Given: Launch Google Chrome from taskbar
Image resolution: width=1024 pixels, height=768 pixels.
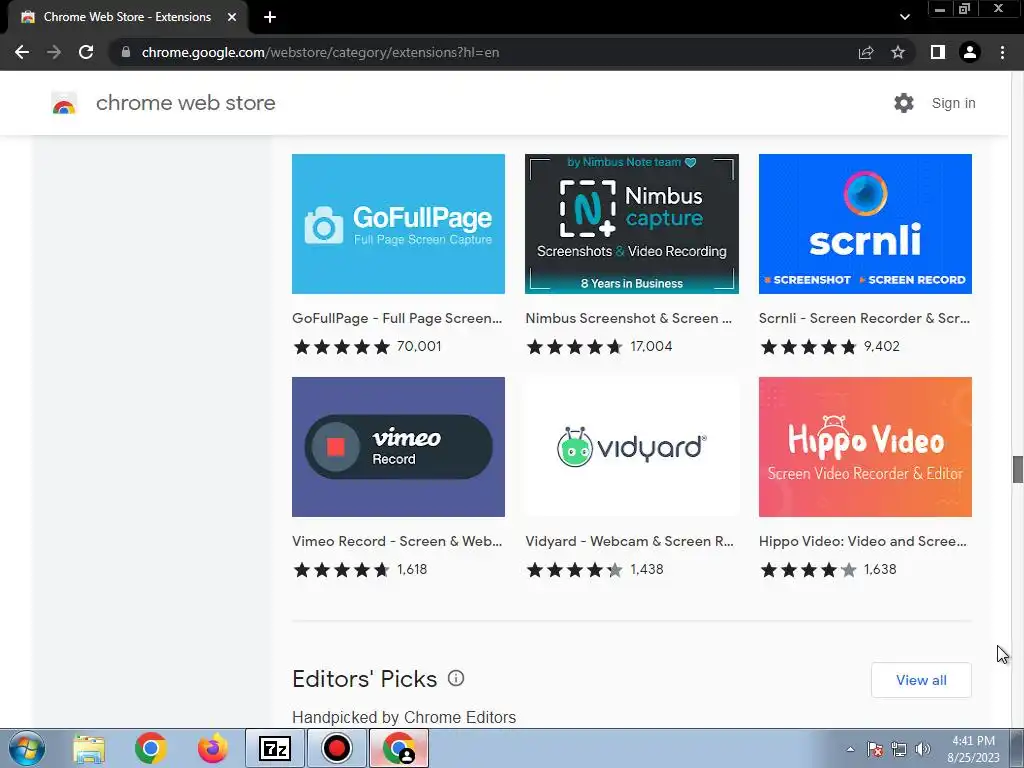Looking at the screenshot, I should [x=151, y=748].
